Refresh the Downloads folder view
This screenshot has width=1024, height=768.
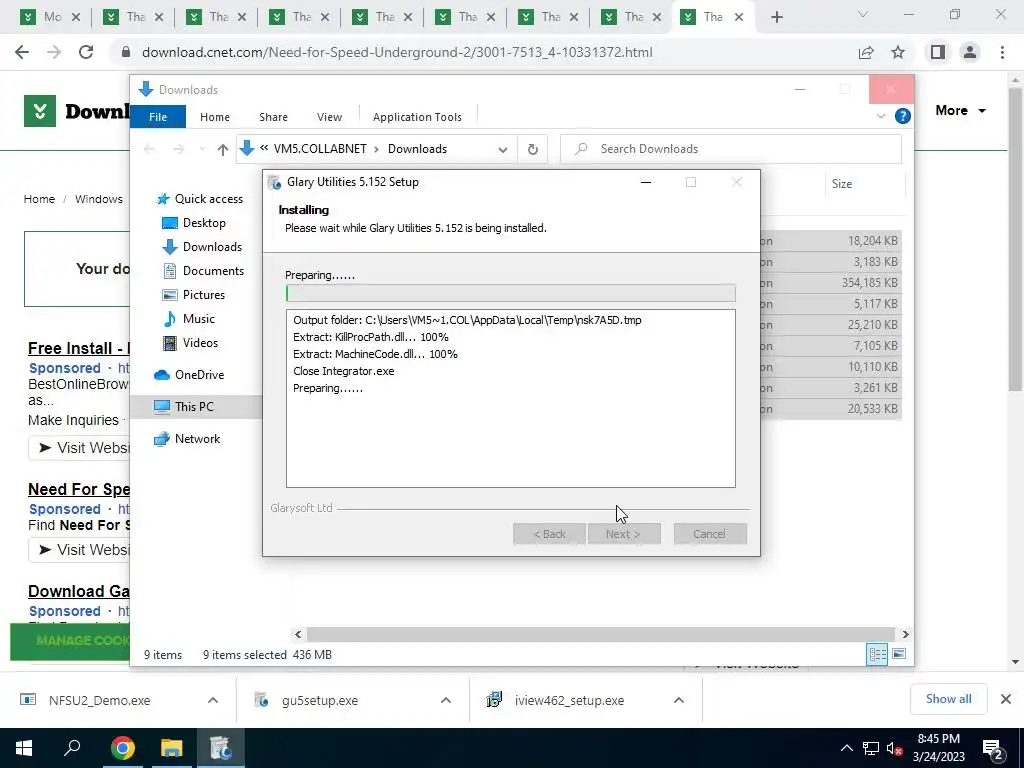coord(533,150)
